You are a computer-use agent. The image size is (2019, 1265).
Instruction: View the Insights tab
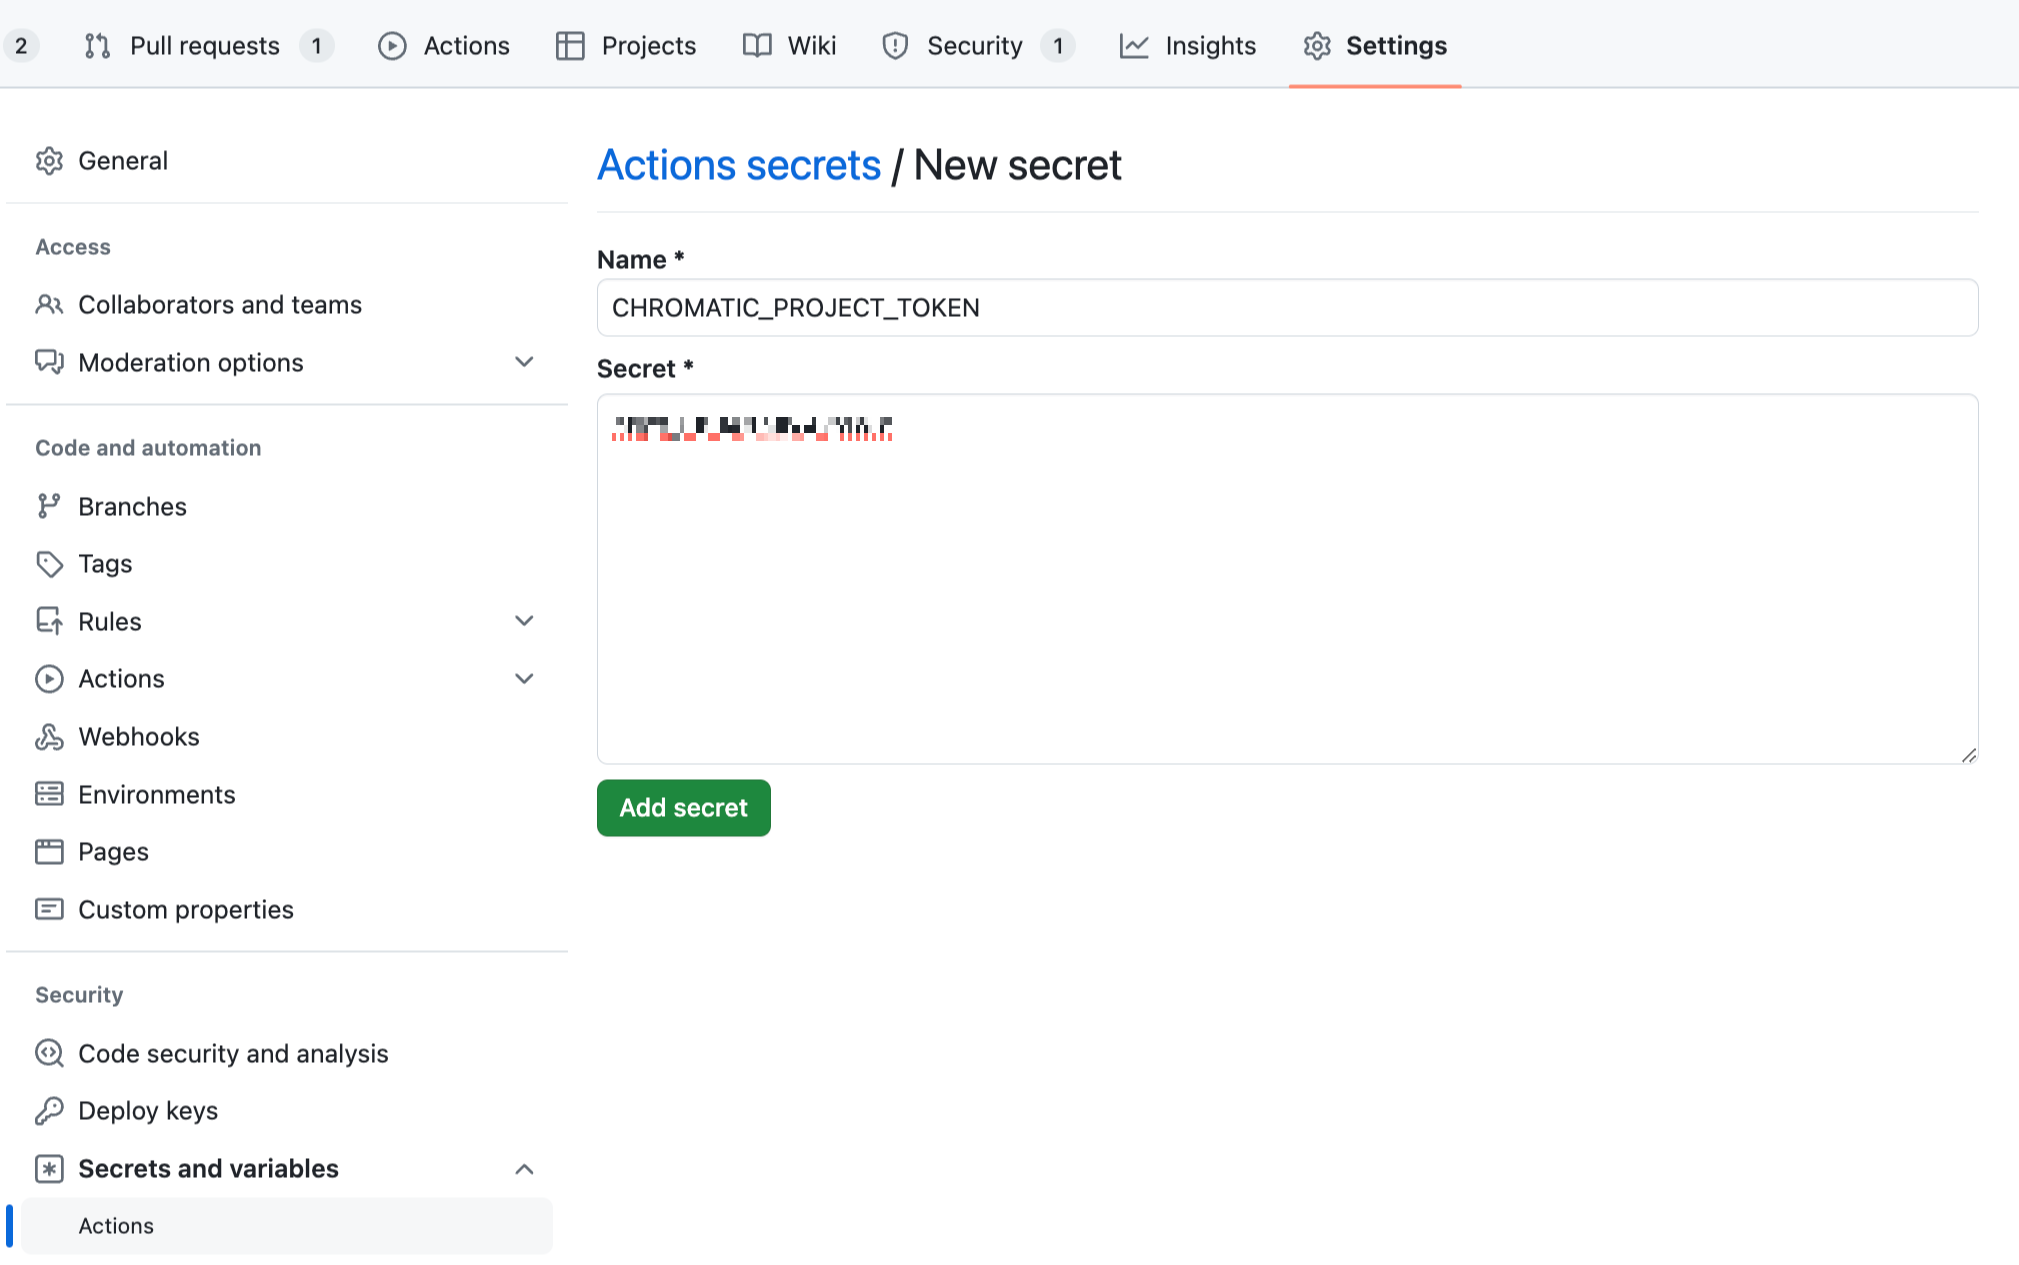tap(1188, 46)
